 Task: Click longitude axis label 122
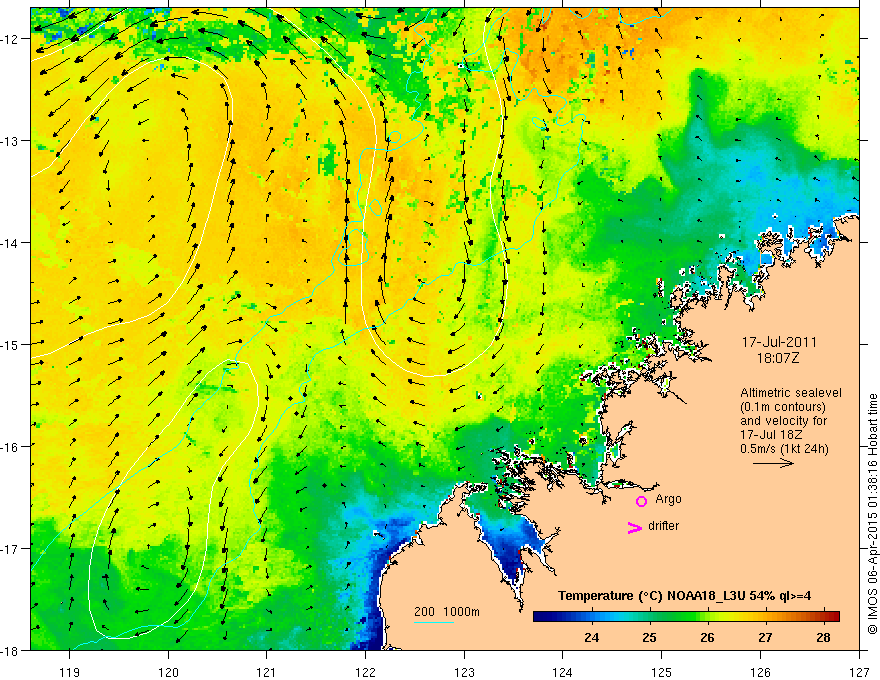tap(365, 672)
